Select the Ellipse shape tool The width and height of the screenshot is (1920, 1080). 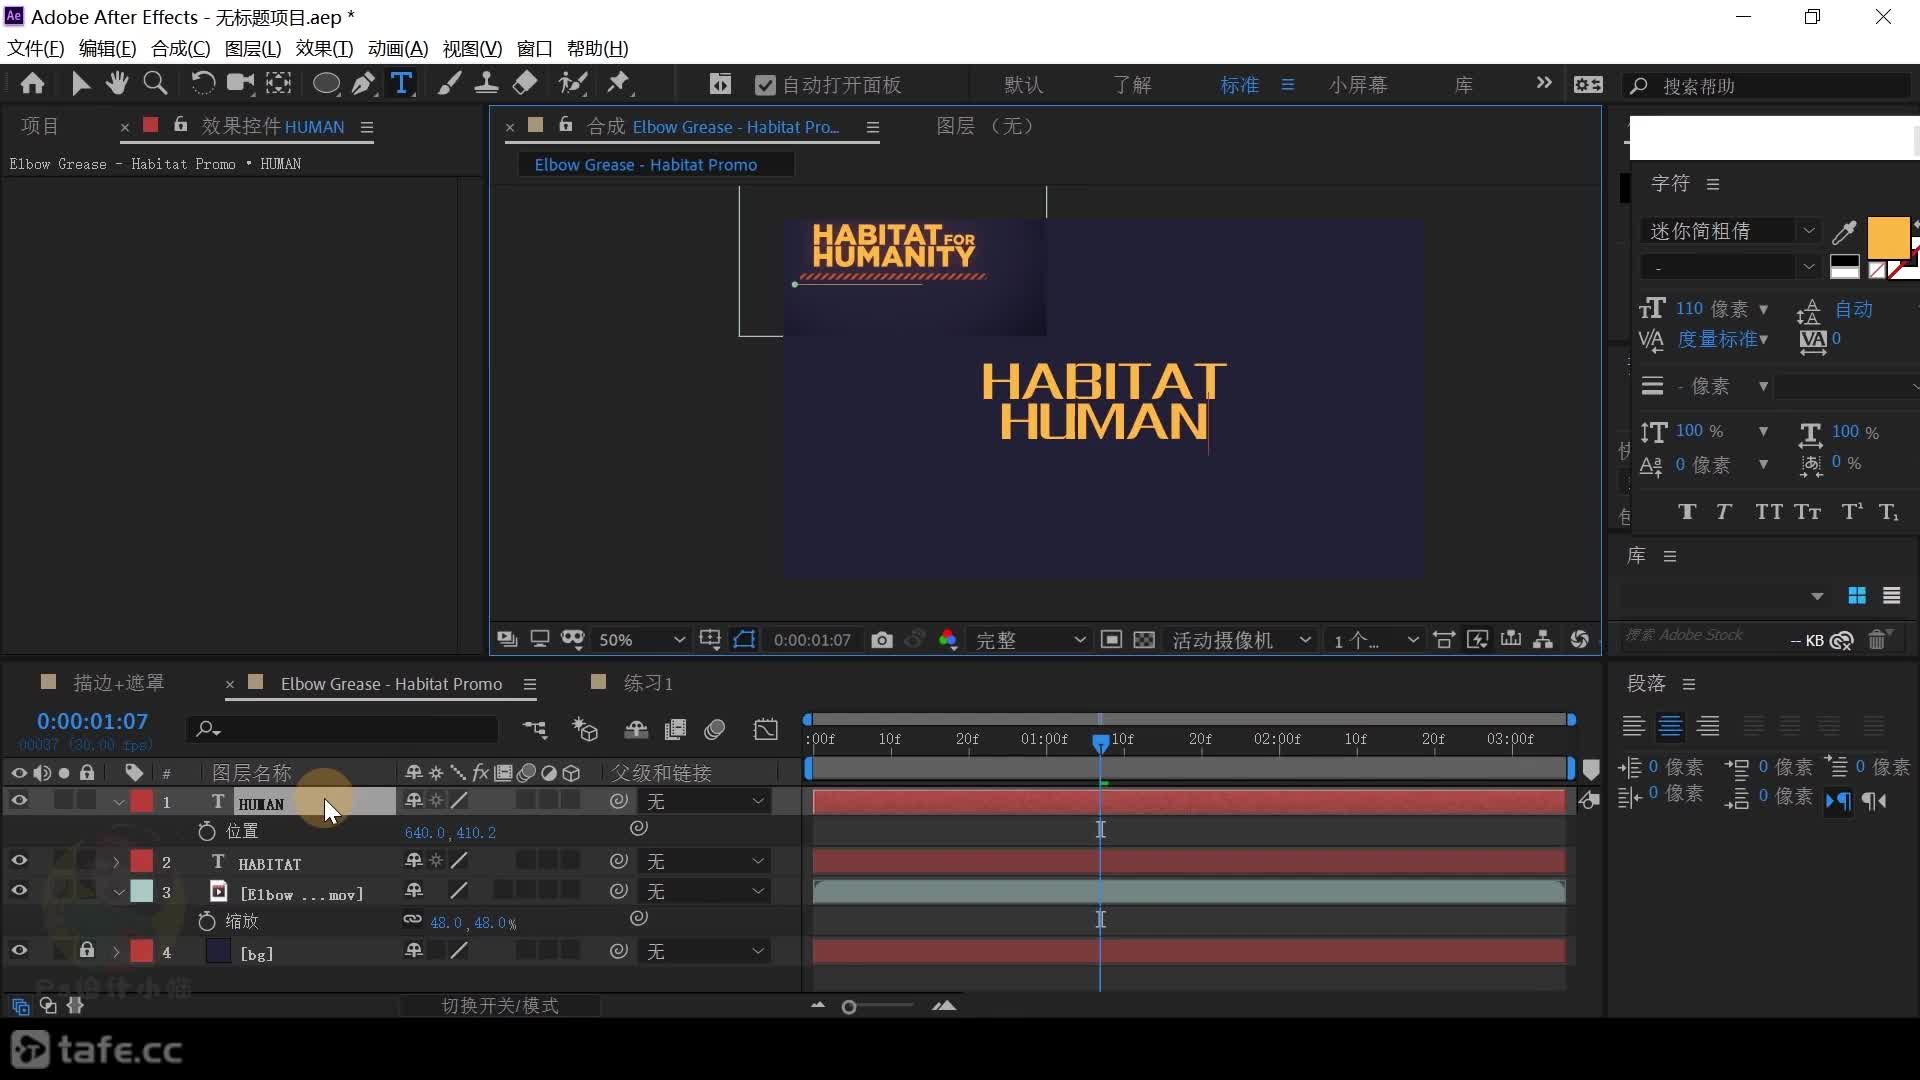tap(326, 84)
